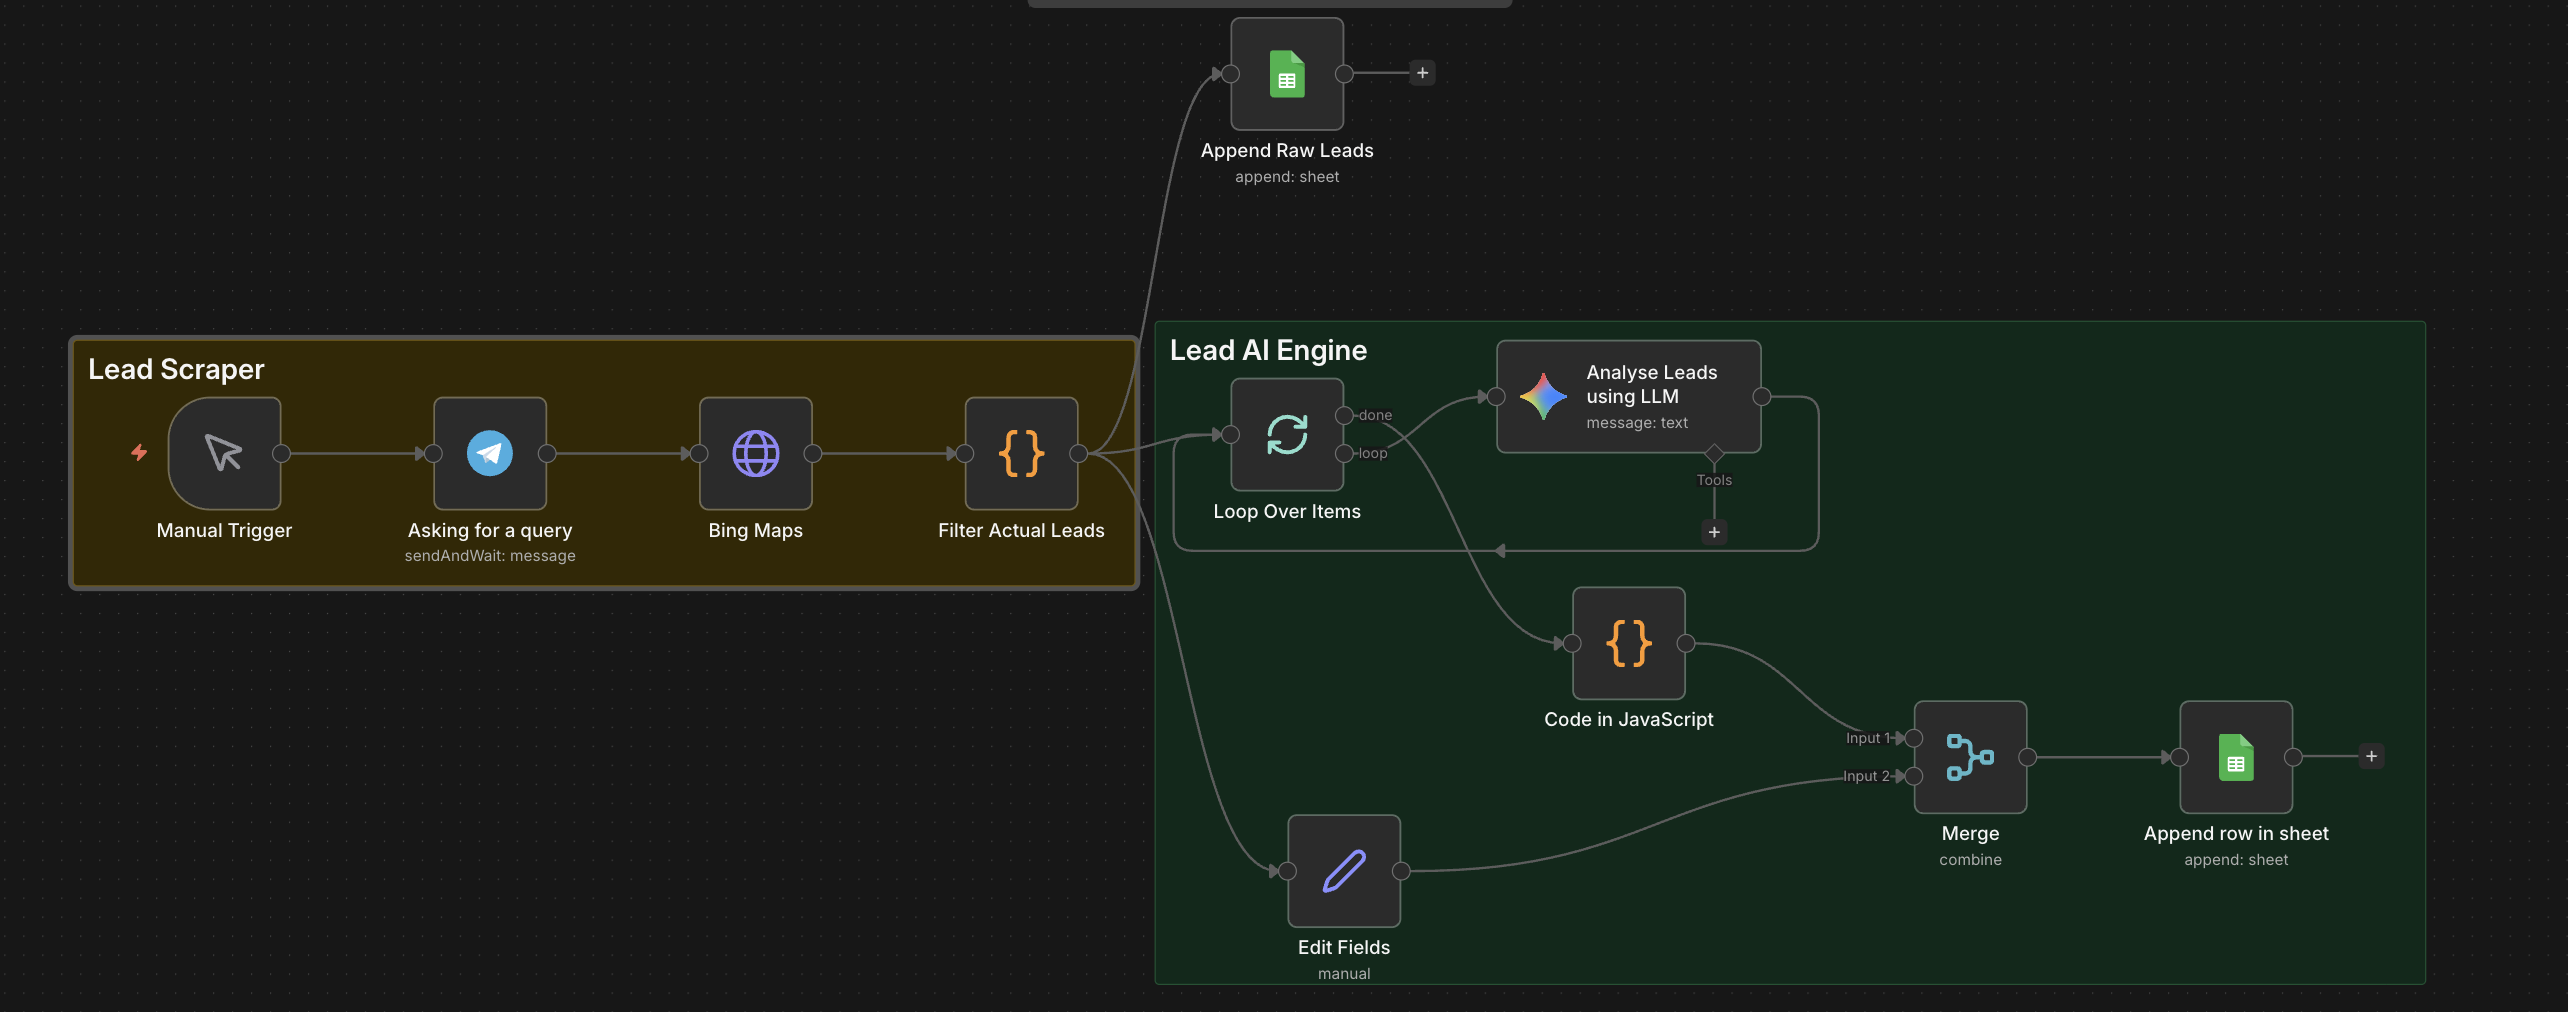
Task: Open the Analyse Leads using LLM node
Action: pyautogui.click(x=1628, y=397)
